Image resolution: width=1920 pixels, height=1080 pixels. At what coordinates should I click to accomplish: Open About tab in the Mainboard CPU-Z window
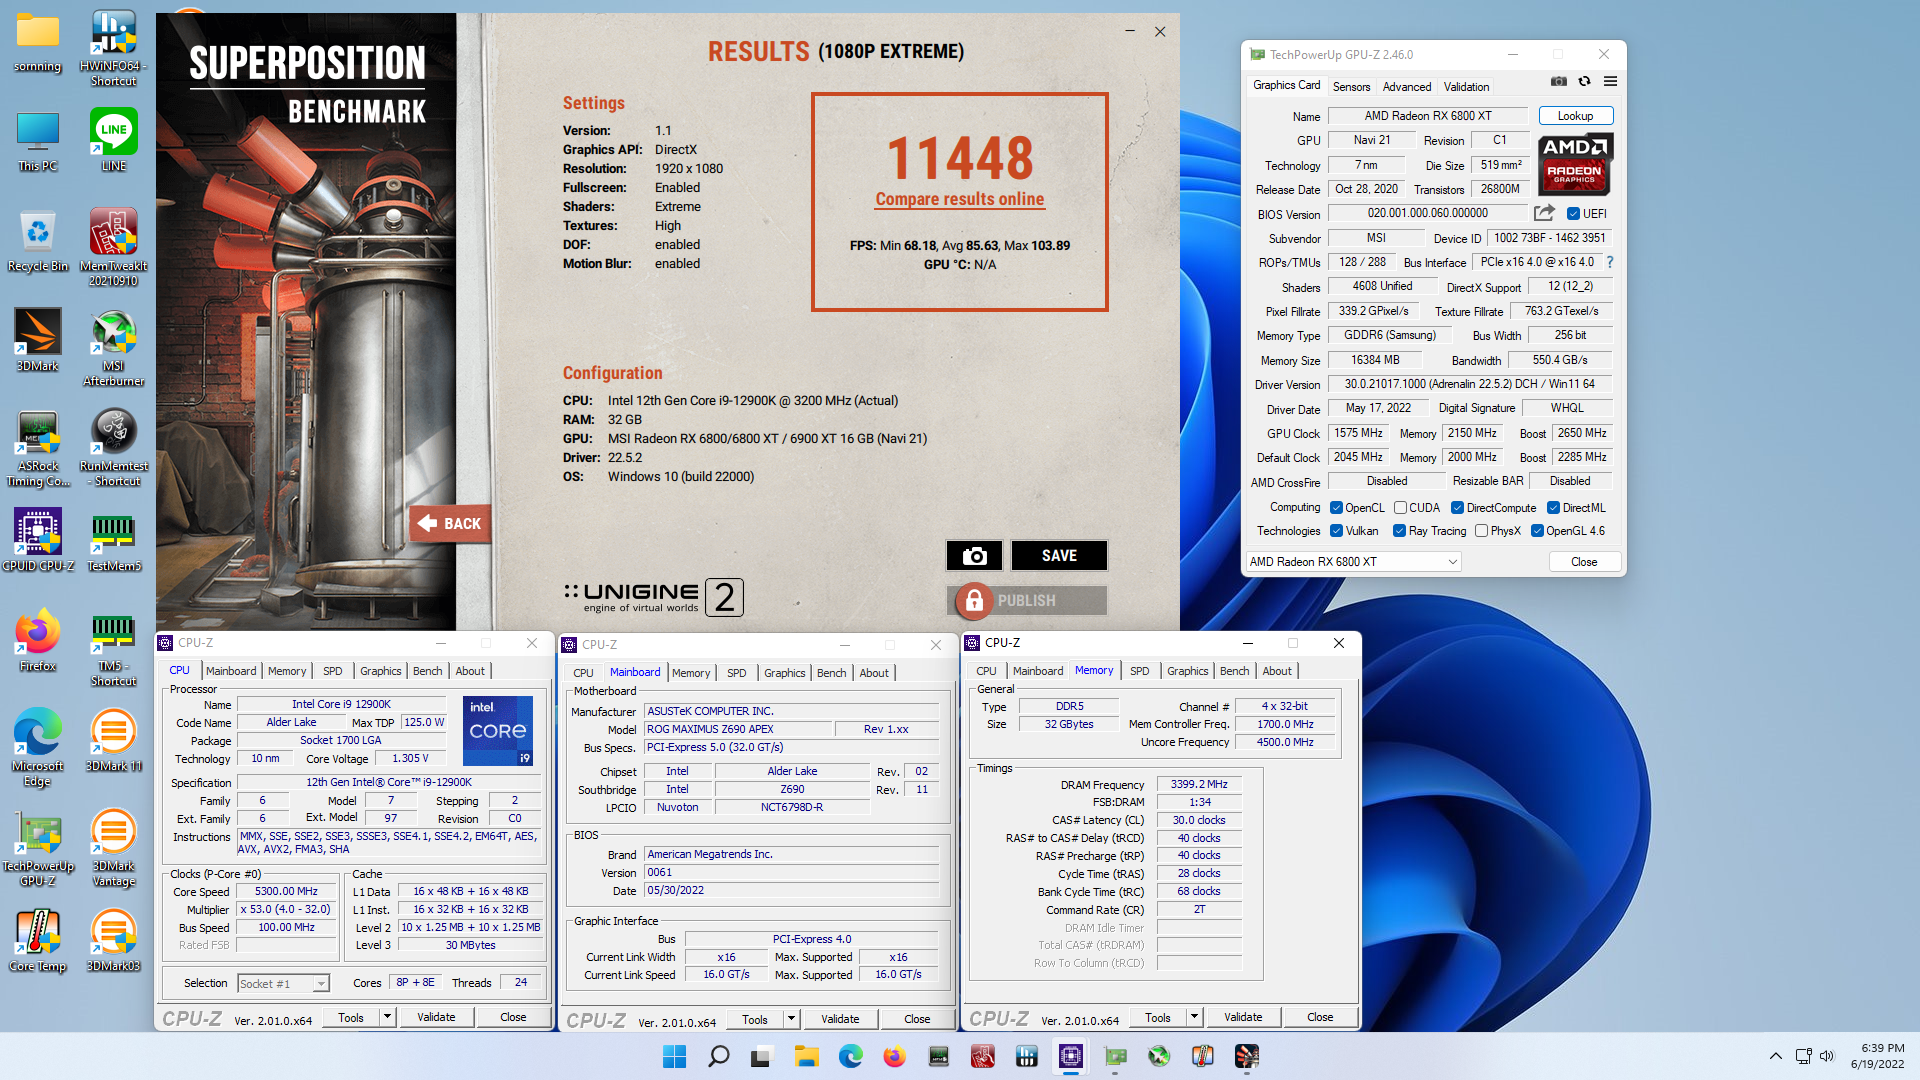pos(874,673)
